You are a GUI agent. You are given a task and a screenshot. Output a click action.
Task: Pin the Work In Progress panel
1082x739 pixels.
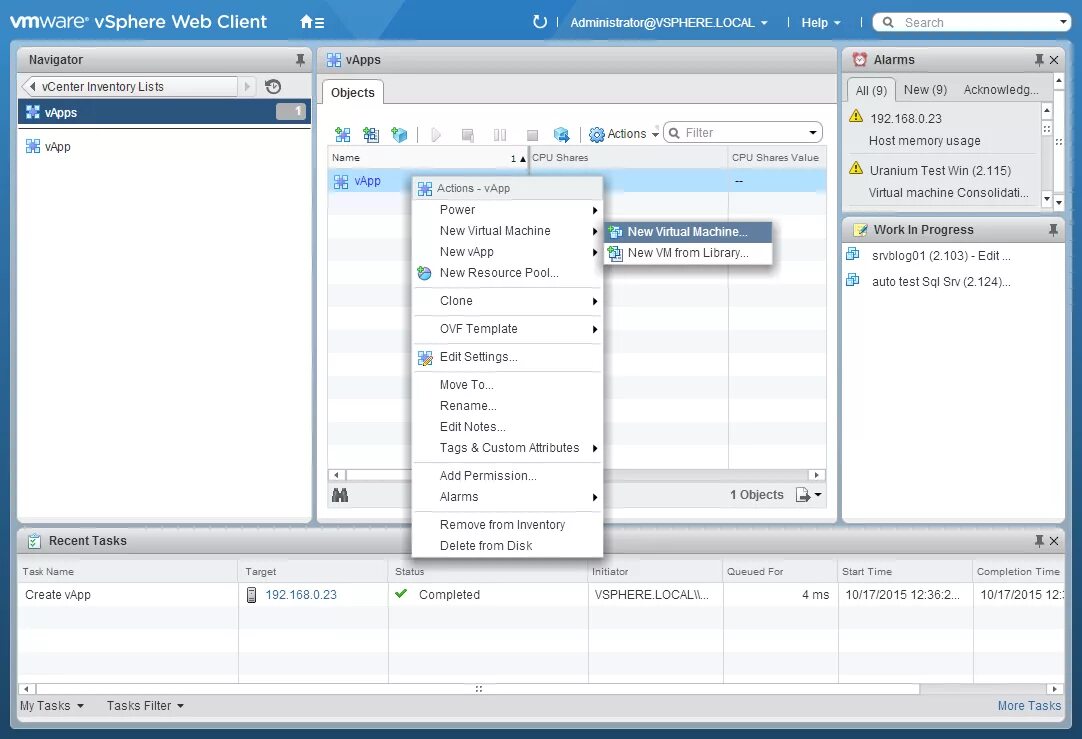point(1053,230)
